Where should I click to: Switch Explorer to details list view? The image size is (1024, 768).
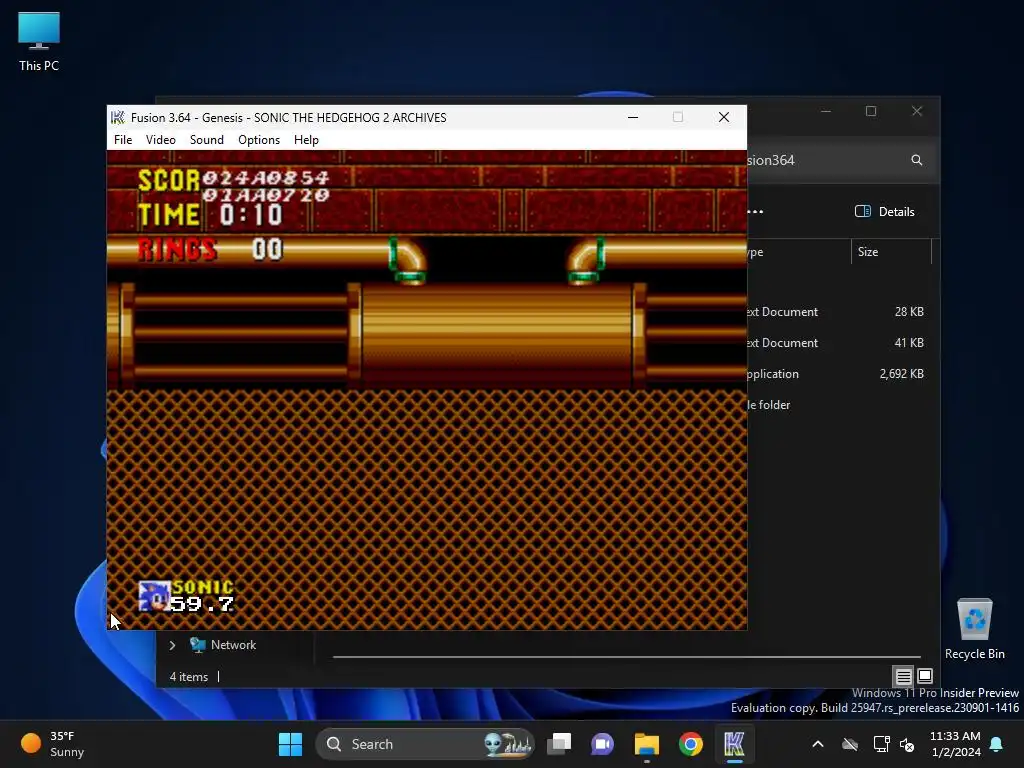coord(903,677)
